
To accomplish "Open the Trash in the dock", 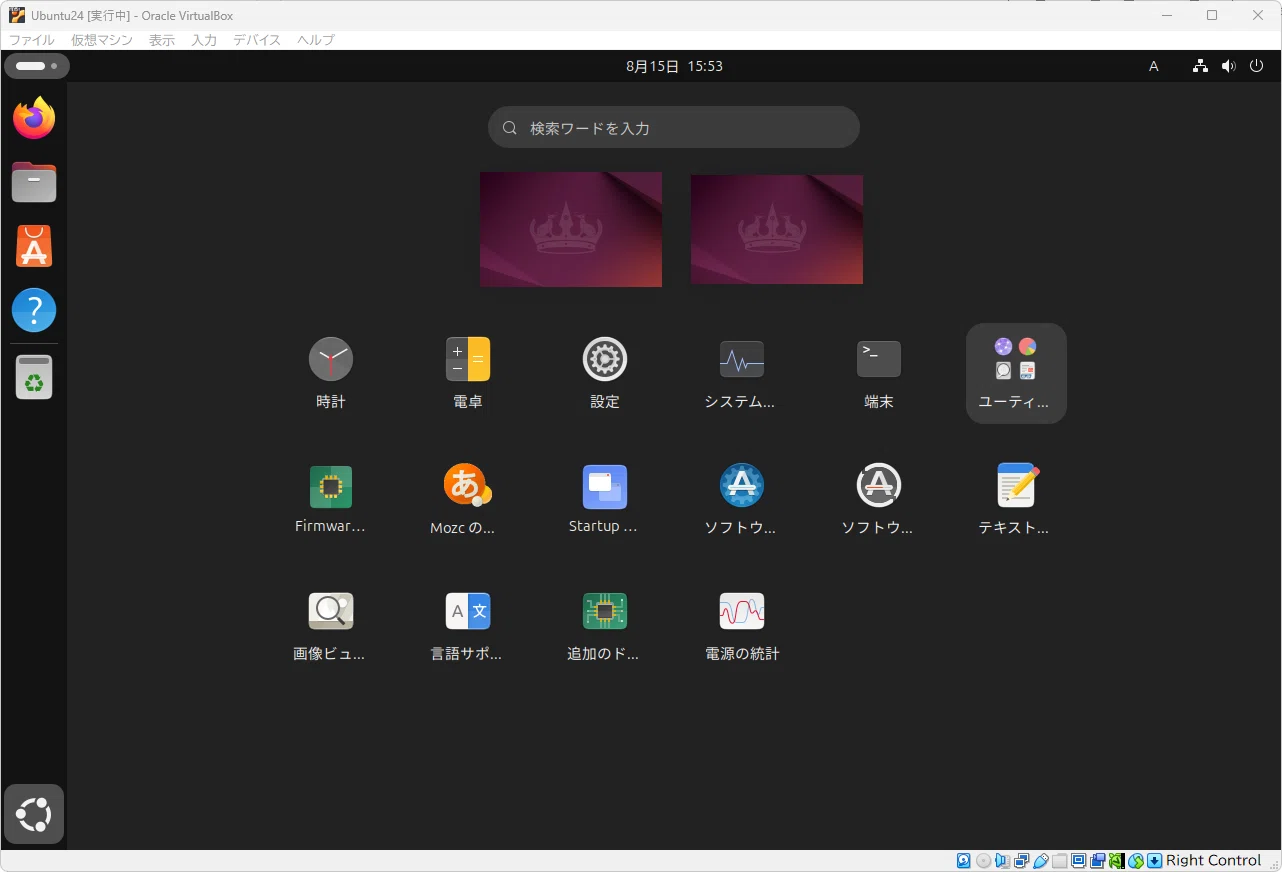I will point(34,377).
